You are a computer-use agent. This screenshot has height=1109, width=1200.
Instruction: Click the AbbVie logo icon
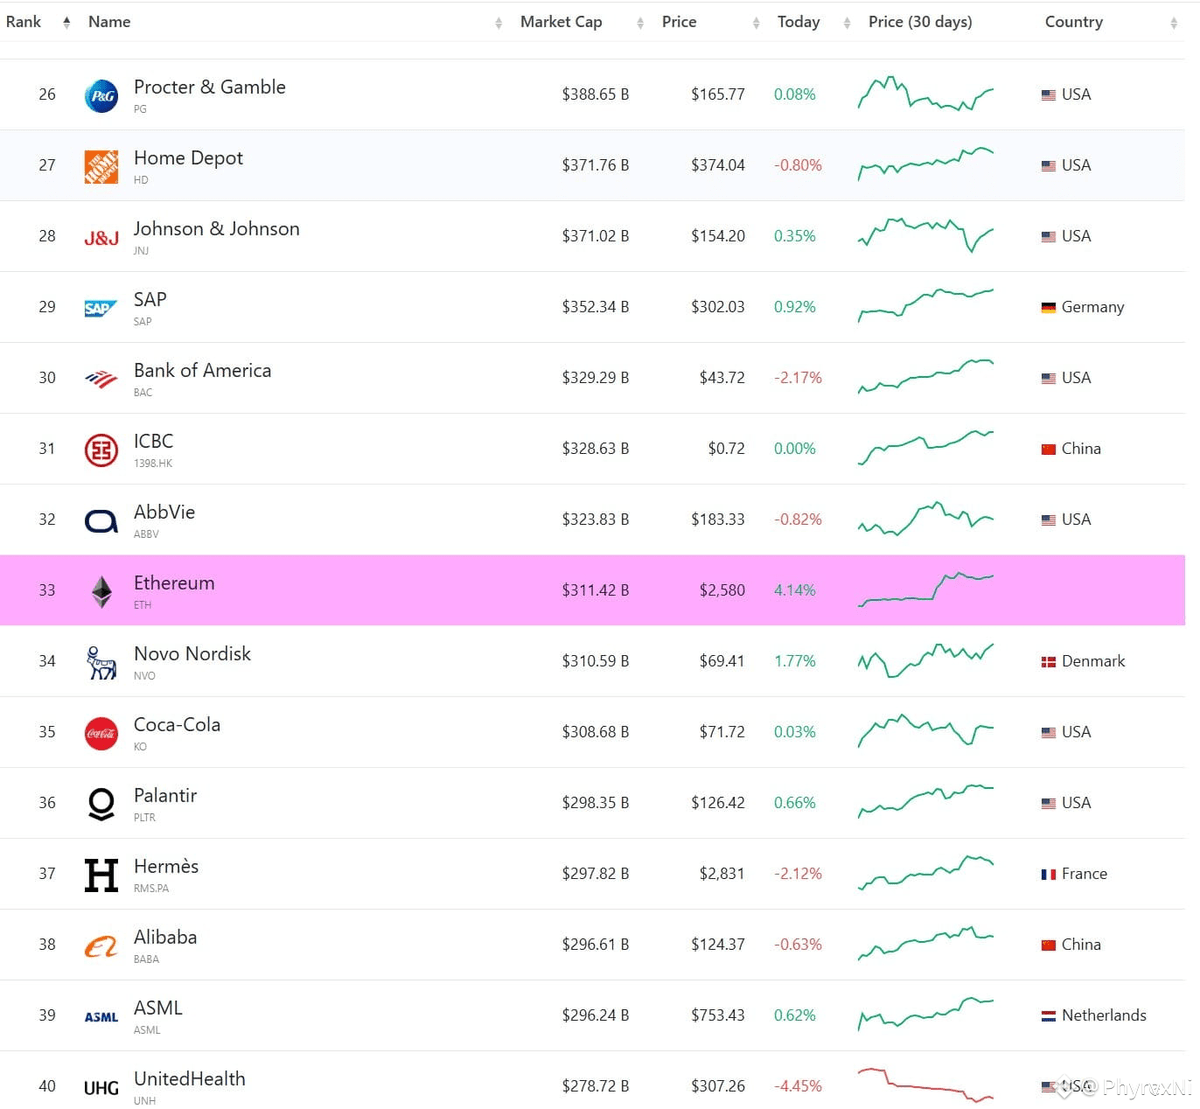click(101, 521)
